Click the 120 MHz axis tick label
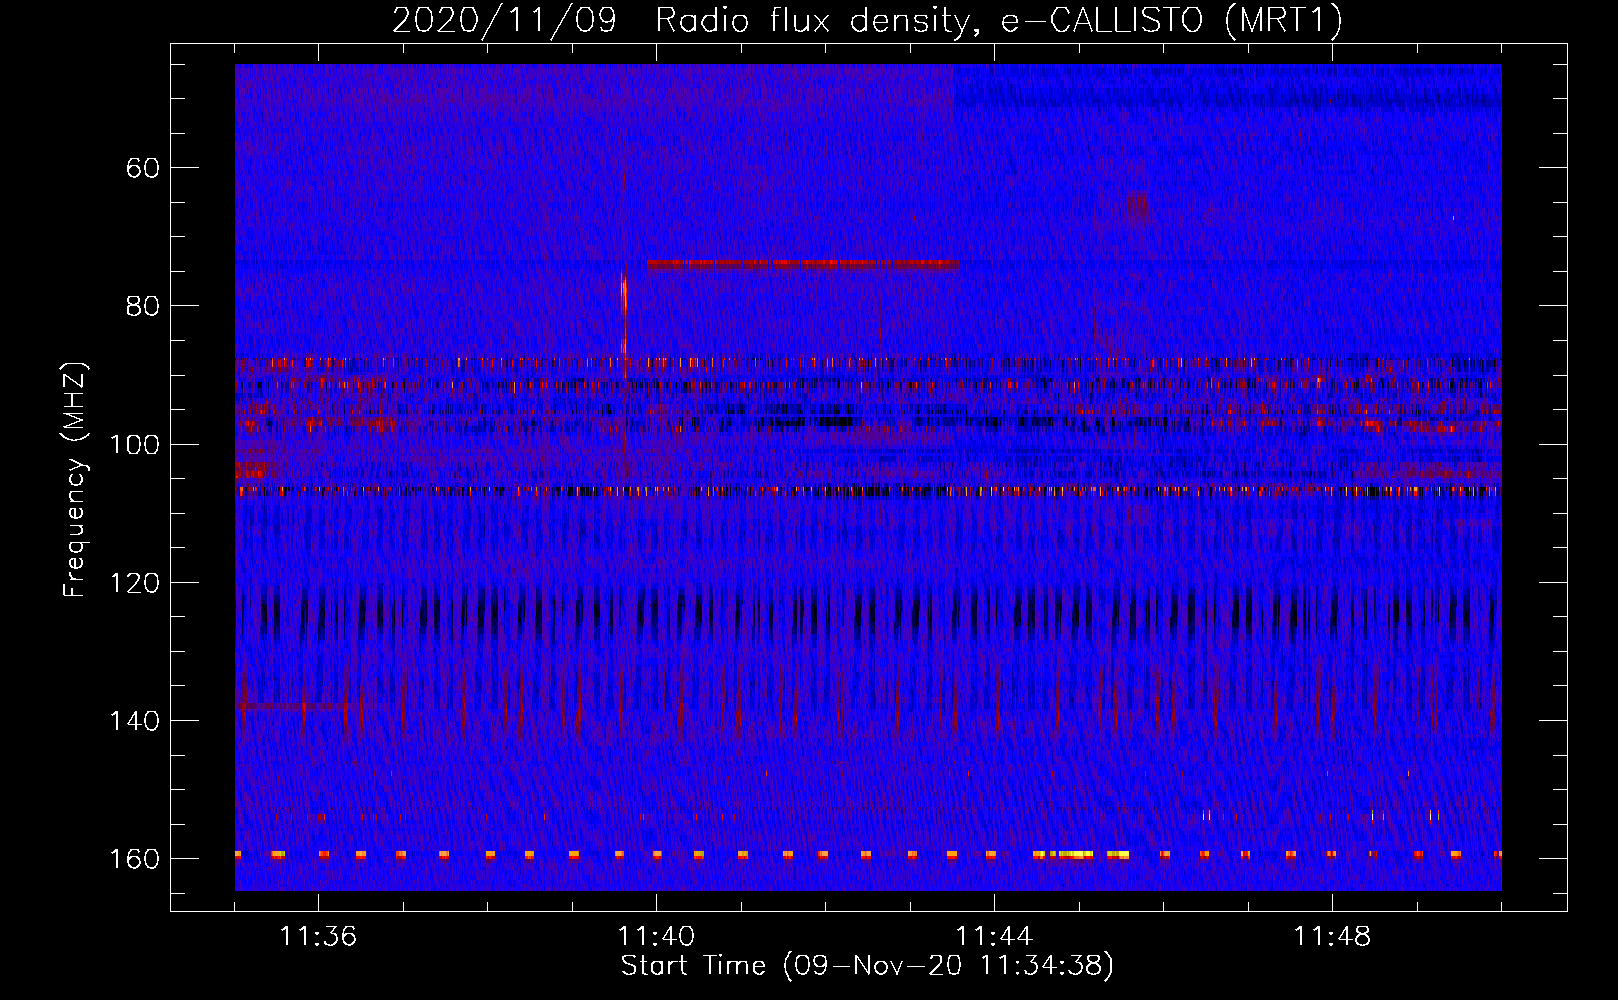Screen dimensions: 1618x1000 [135, 583]
